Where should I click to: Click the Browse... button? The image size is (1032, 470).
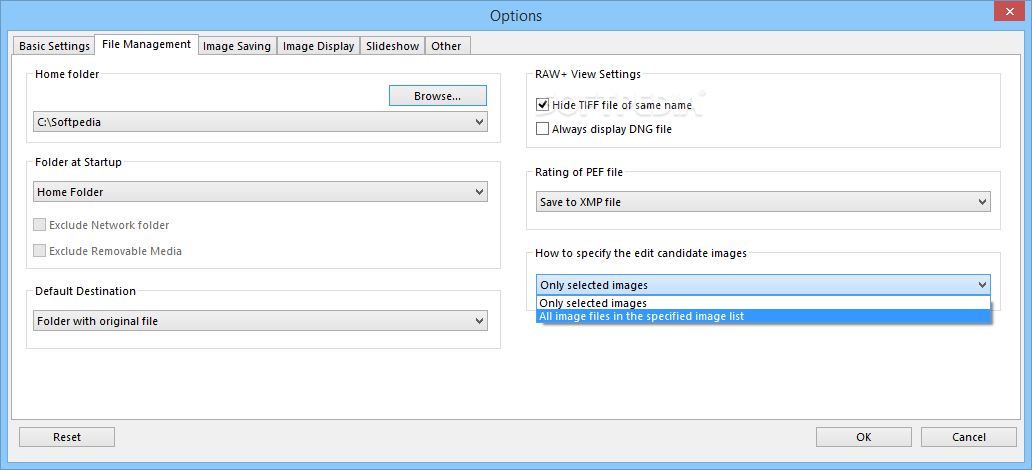pos(438,96)
